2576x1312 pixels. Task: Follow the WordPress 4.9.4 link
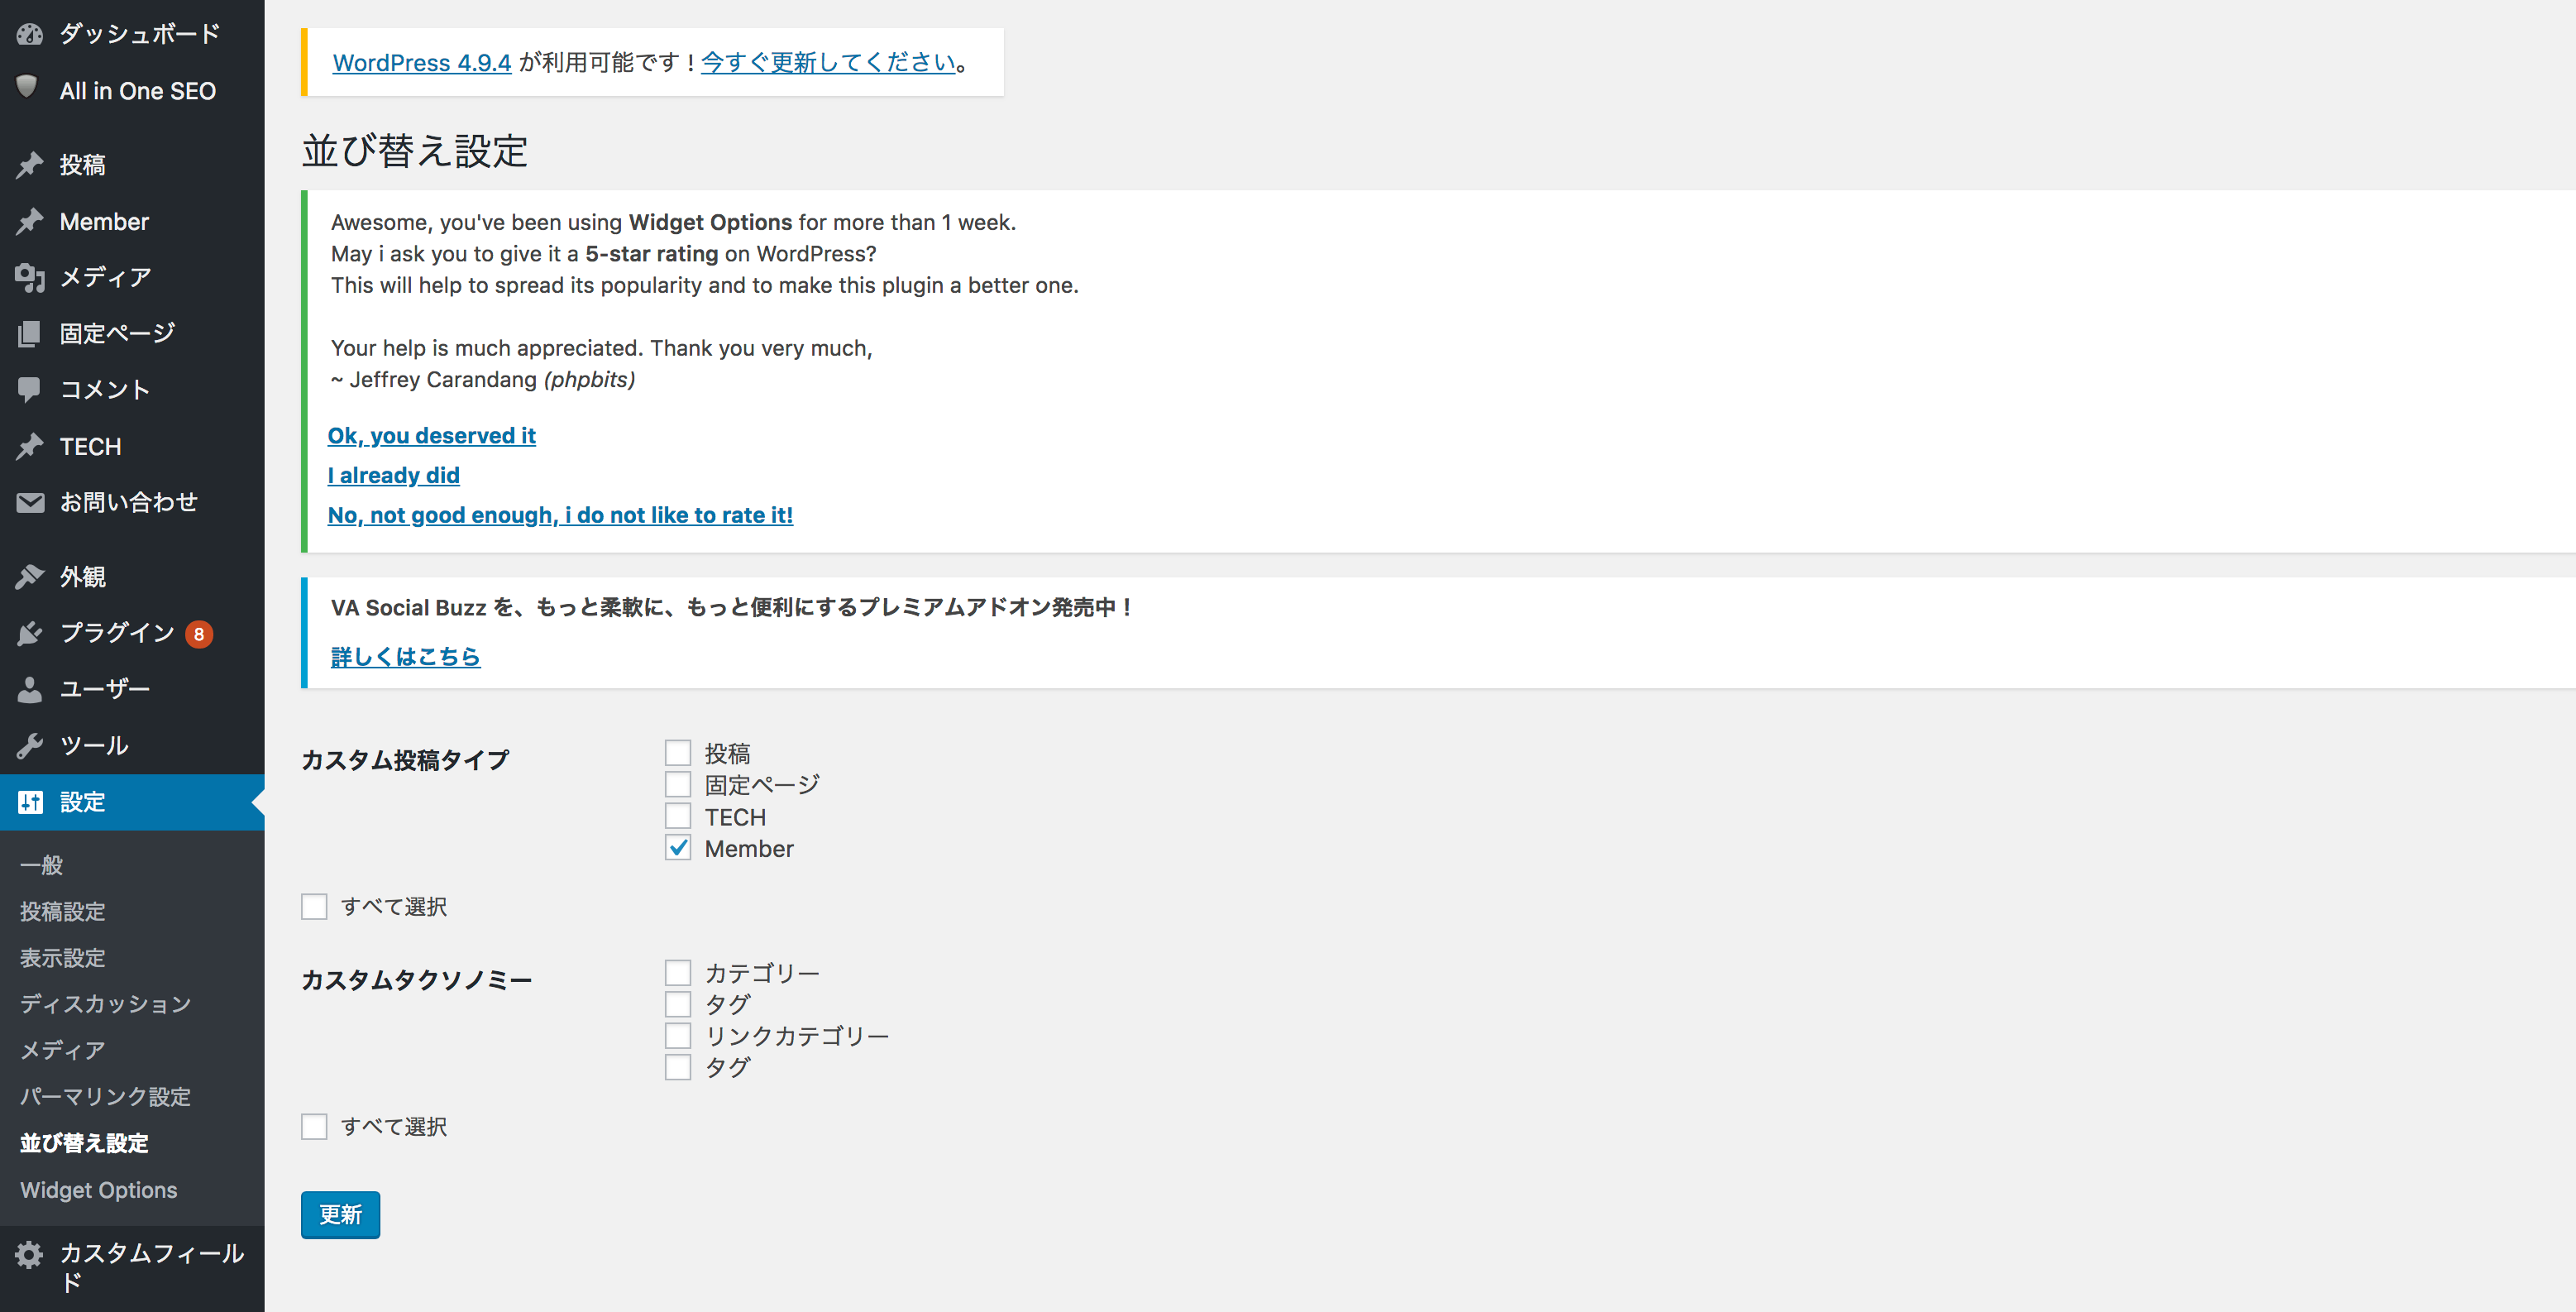pyautogui.click(x=422, y=62)
